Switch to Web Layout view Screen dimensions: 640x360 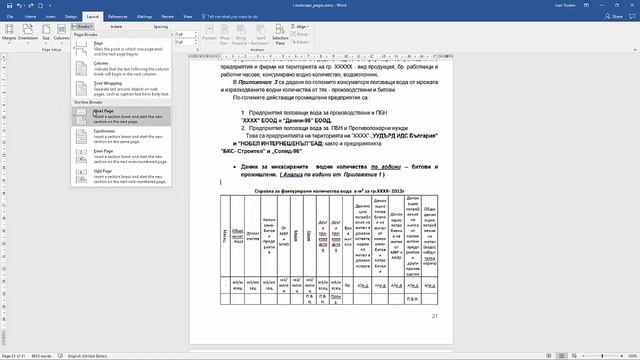(x=574, y=356)
